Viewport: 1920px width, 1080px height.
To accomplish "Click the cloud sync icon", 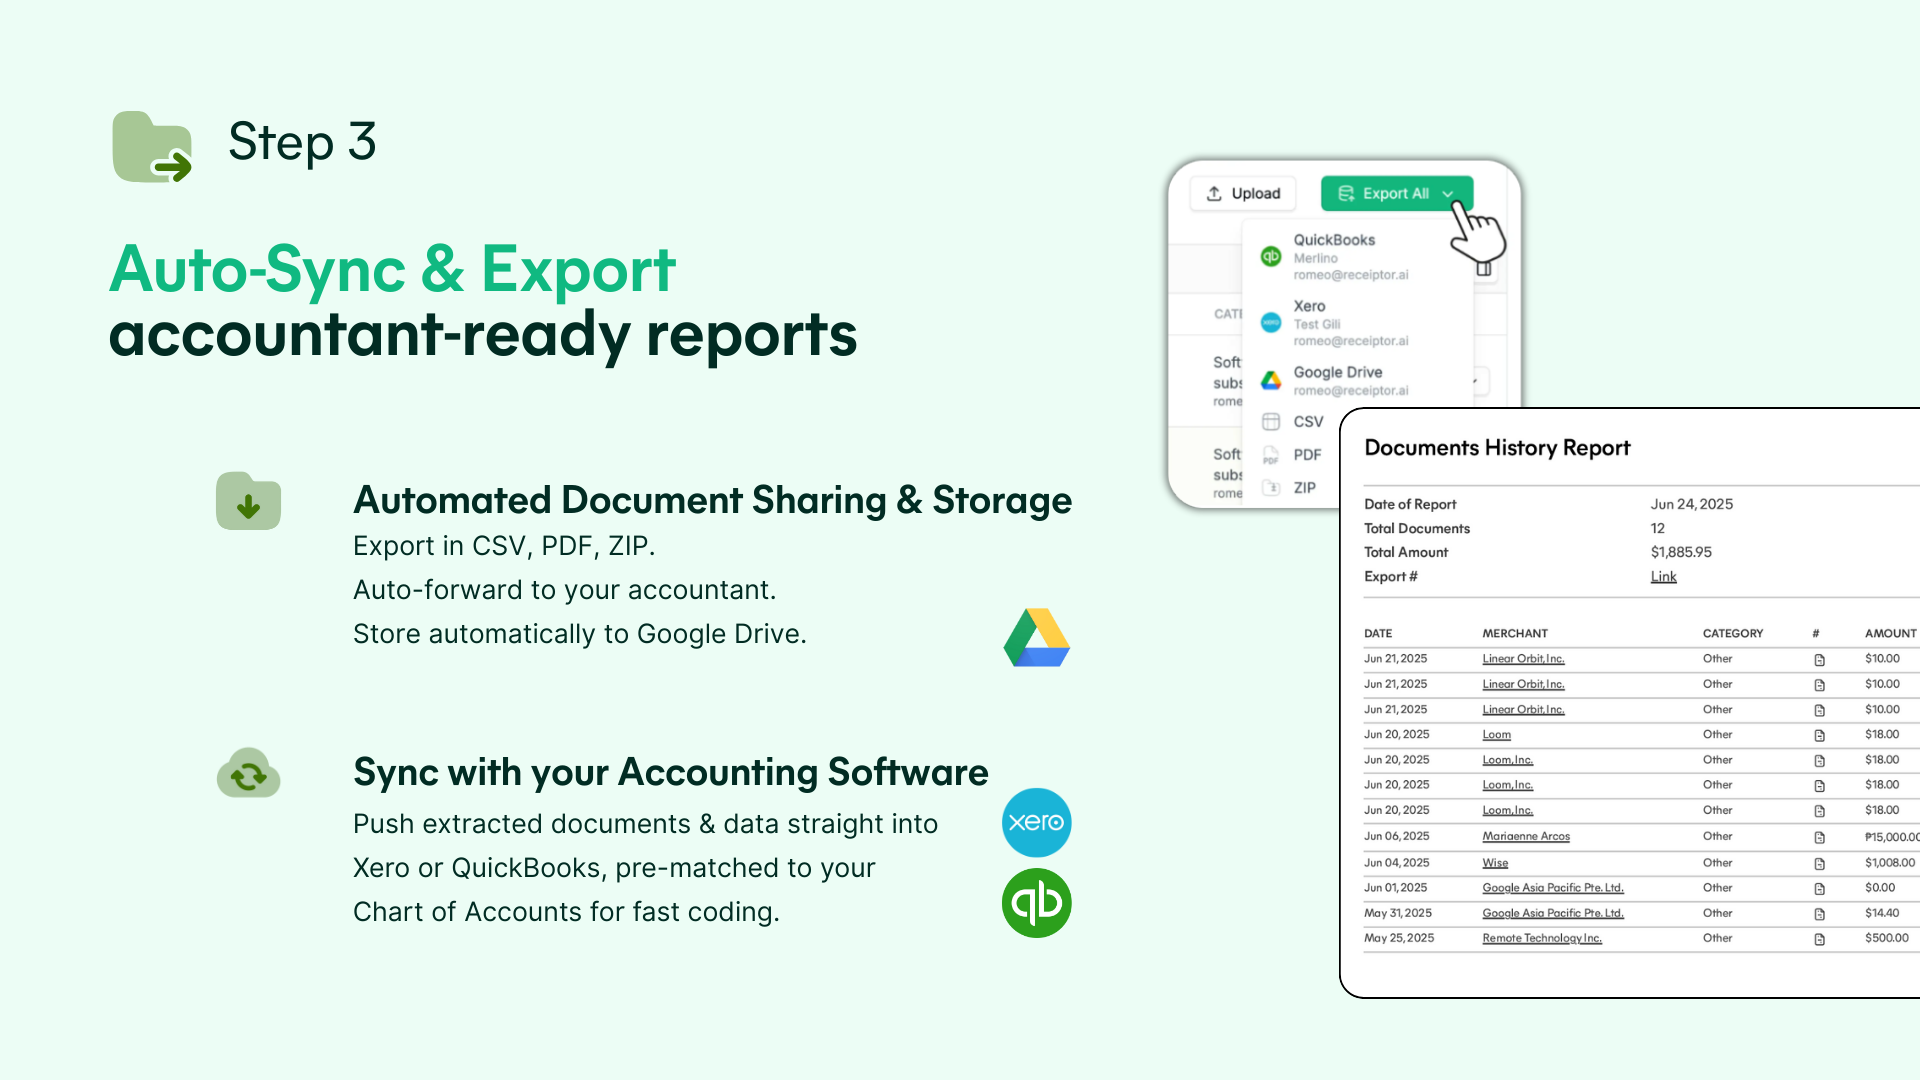I will tap(248, 773).
